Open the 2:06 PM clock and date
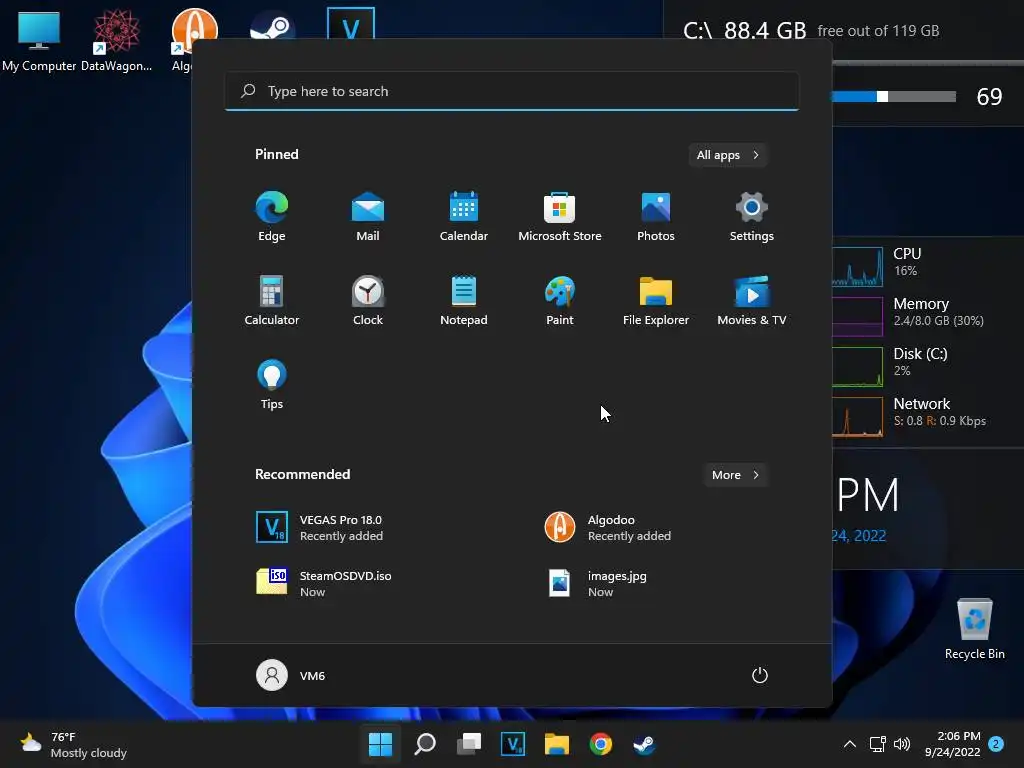 click(953, 744)
